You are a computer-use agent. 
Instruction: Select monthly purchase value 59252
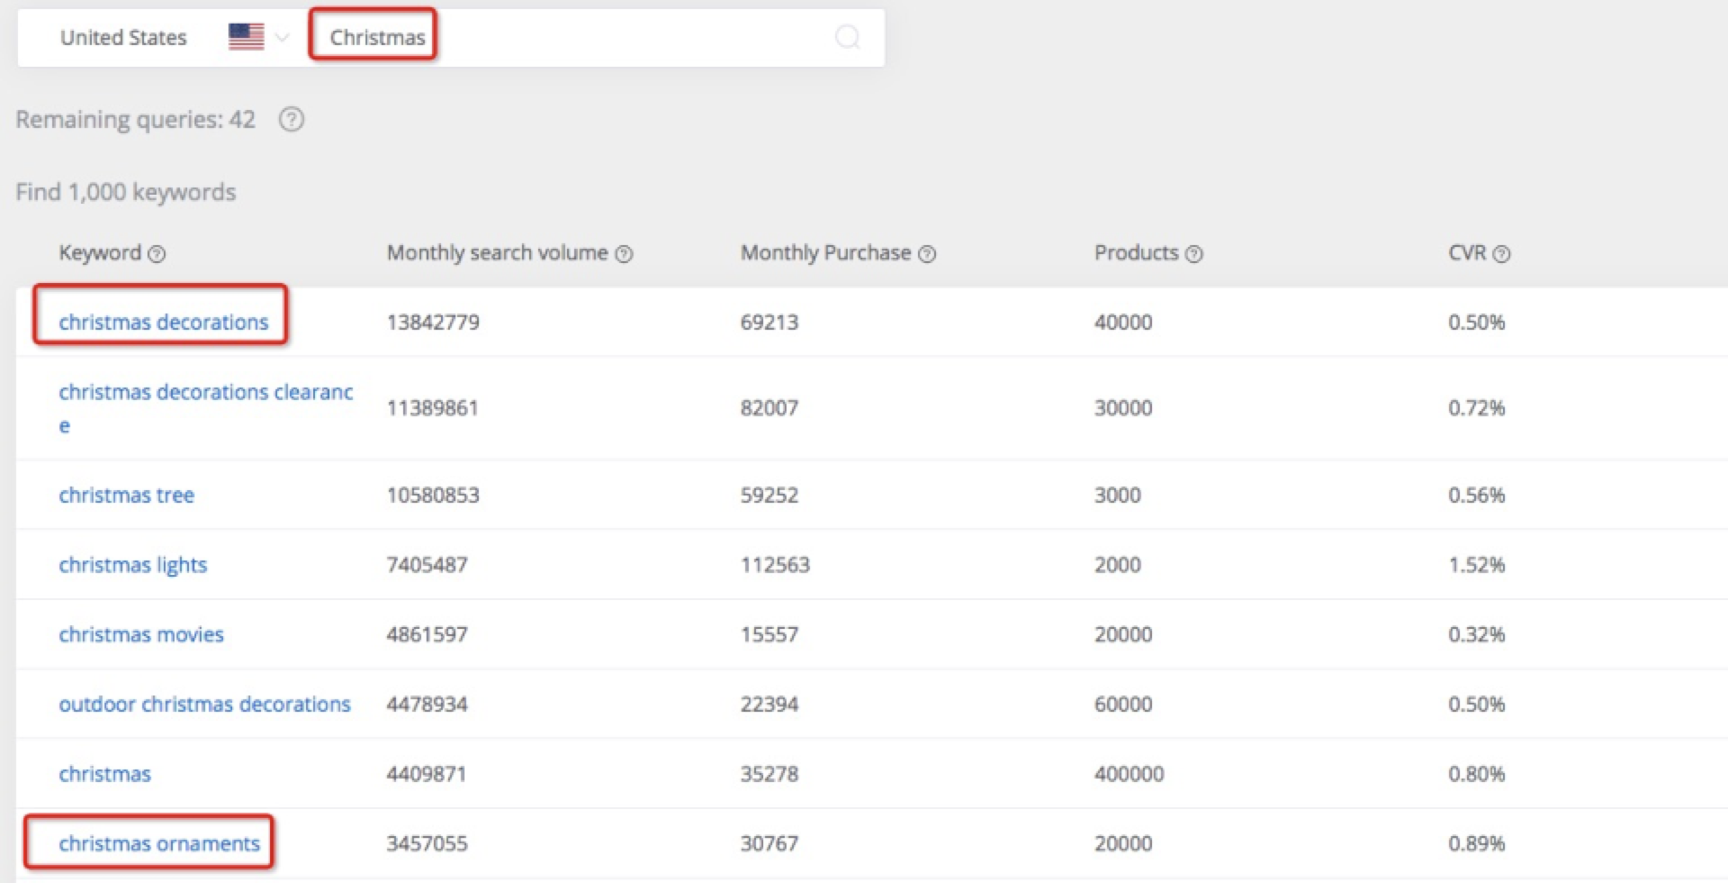(769, 495)
